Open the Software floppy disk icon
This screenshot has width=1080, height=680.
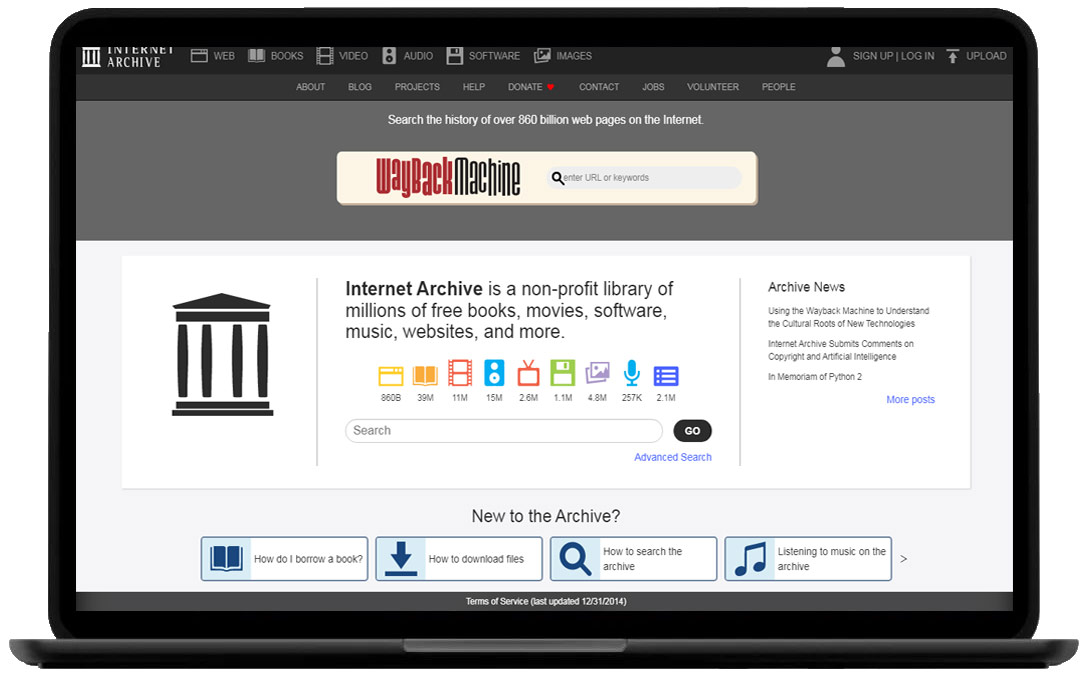click(455, 56)
